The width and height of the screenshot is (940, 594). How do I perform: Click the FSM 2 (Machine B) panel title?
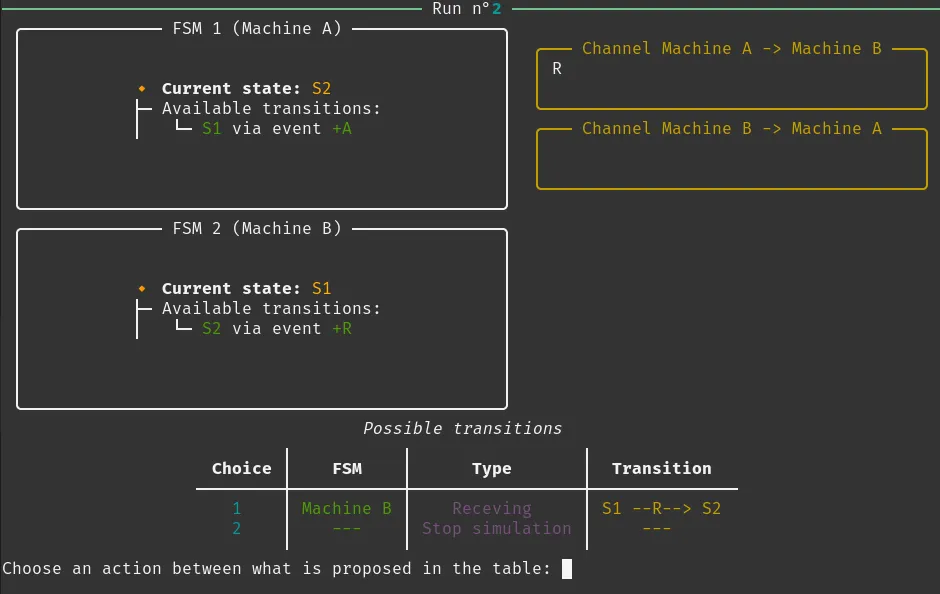pos(257,229)
